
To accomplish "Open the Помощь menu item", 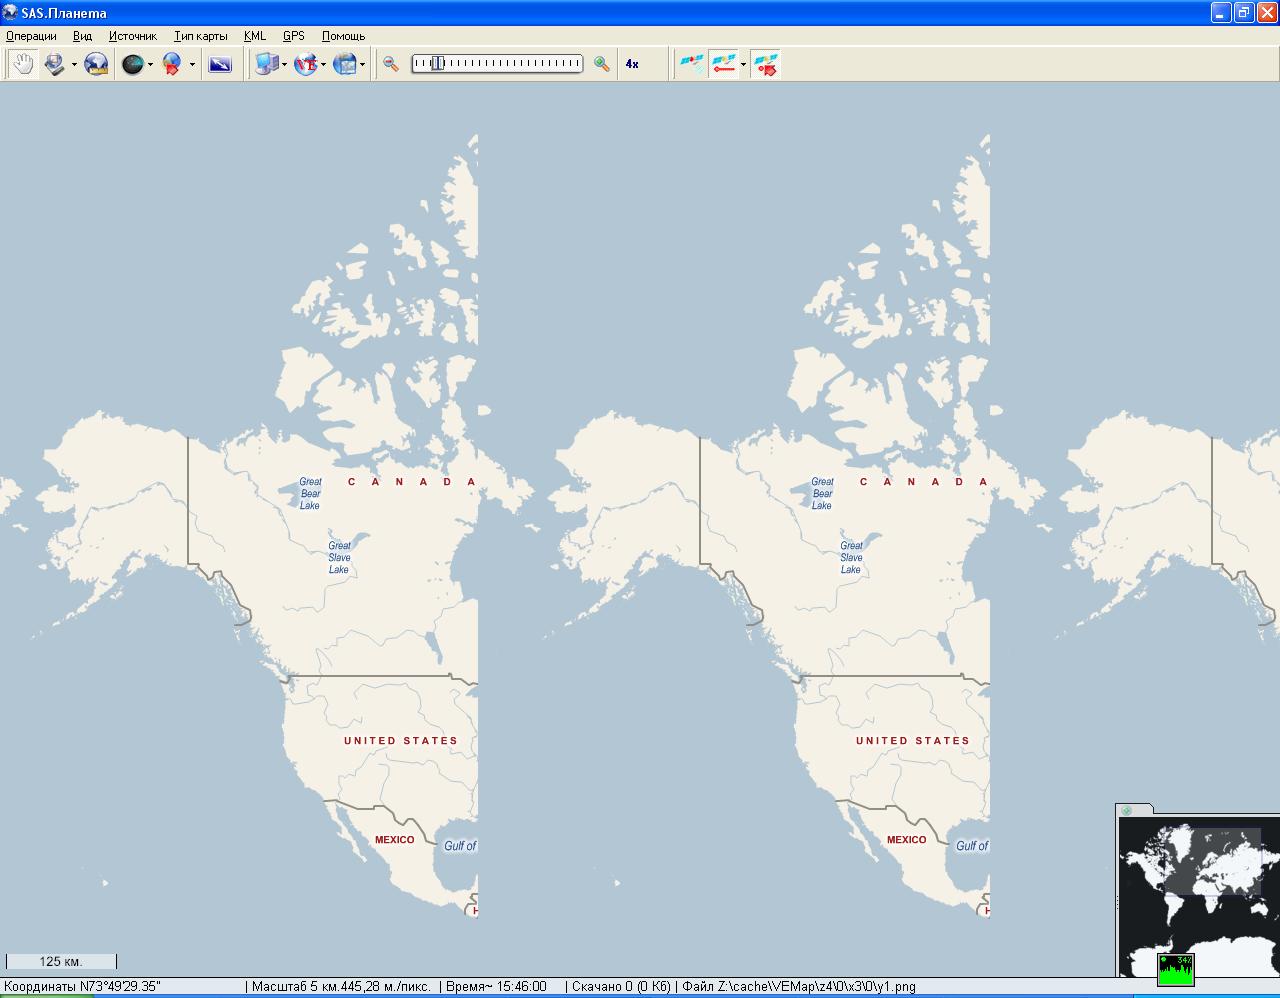I will (343, 36).
